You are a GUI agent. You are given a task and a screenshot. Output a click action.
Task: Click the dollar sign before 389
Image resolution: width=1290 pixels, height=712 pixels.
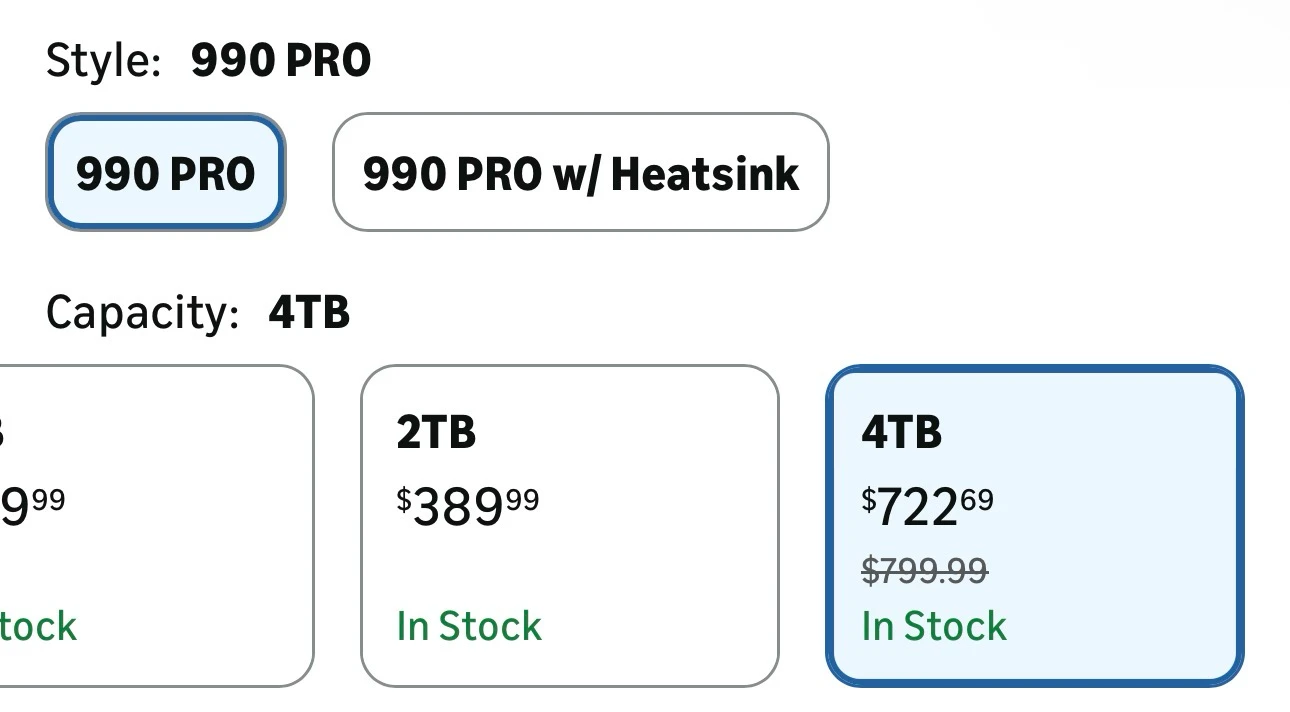[x=404, y=499]
